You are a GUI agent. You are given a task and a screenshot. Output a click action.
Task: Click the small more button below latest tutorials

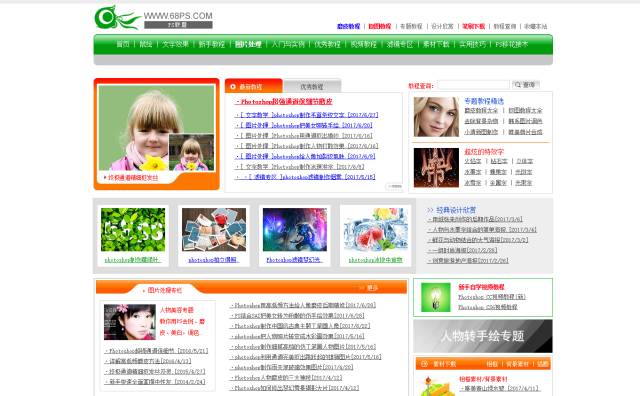(394, 186)
